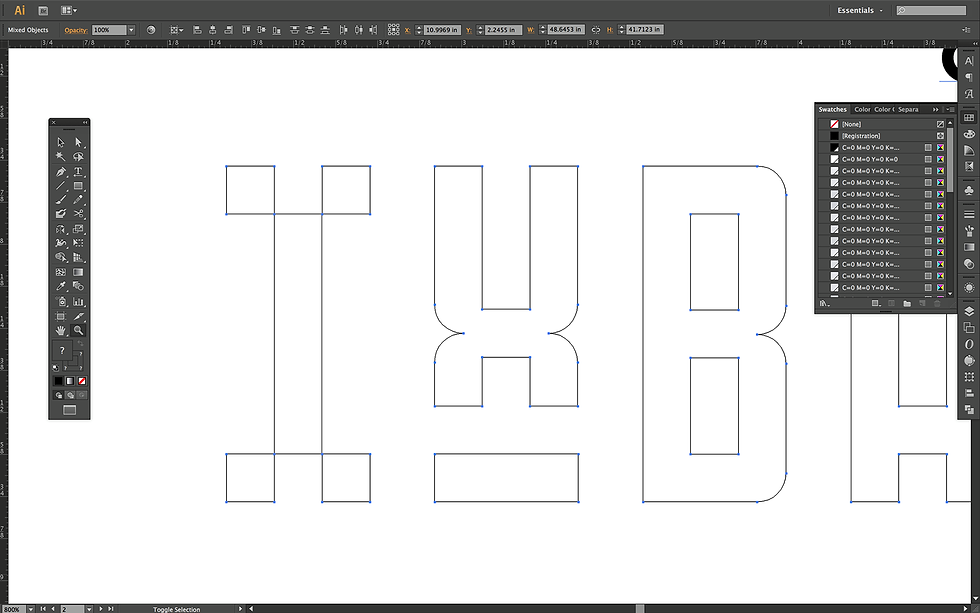Click the X position field

441,30
